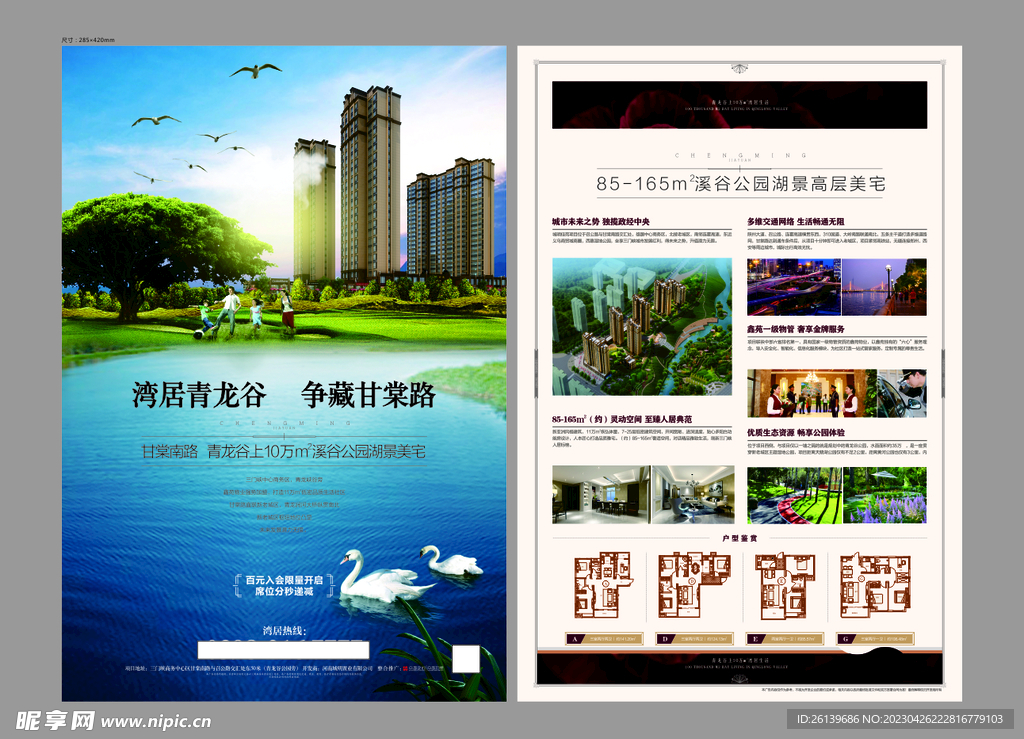Click the "D" unit type label bar

click(x=694, y=639)
